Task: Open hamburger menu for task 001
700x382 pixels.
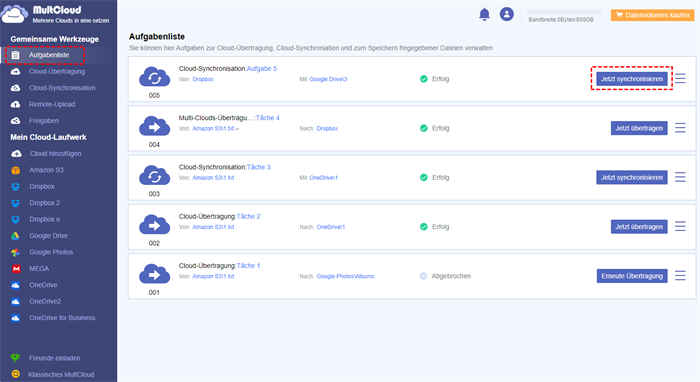Action: 680,276
